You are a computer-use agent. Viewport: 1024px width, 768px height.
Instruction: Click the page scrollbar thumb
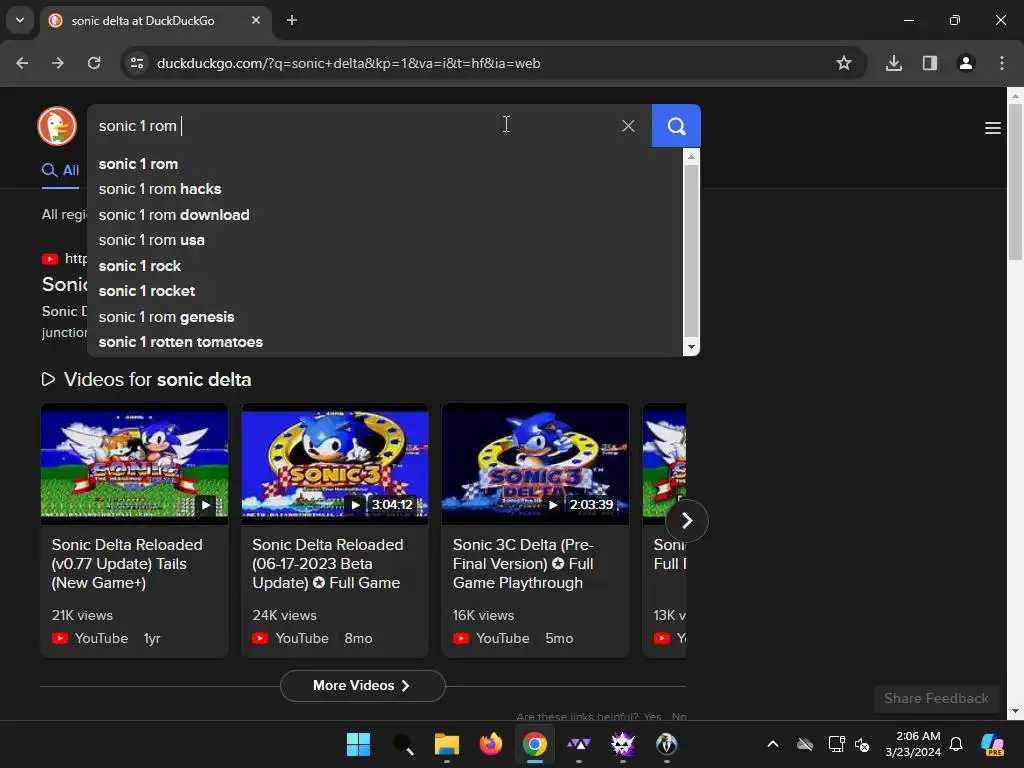[x=1015, y=182]
